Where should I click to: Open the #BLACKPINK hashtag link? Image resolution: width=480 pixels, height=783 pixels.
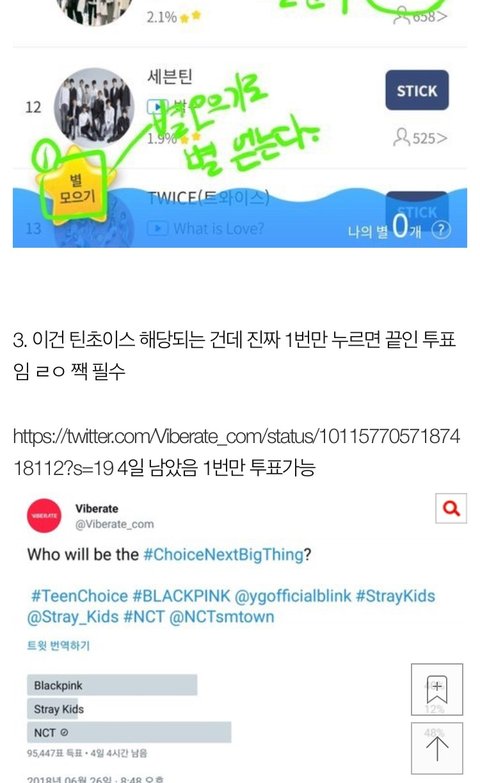click(x=181, y=596)
